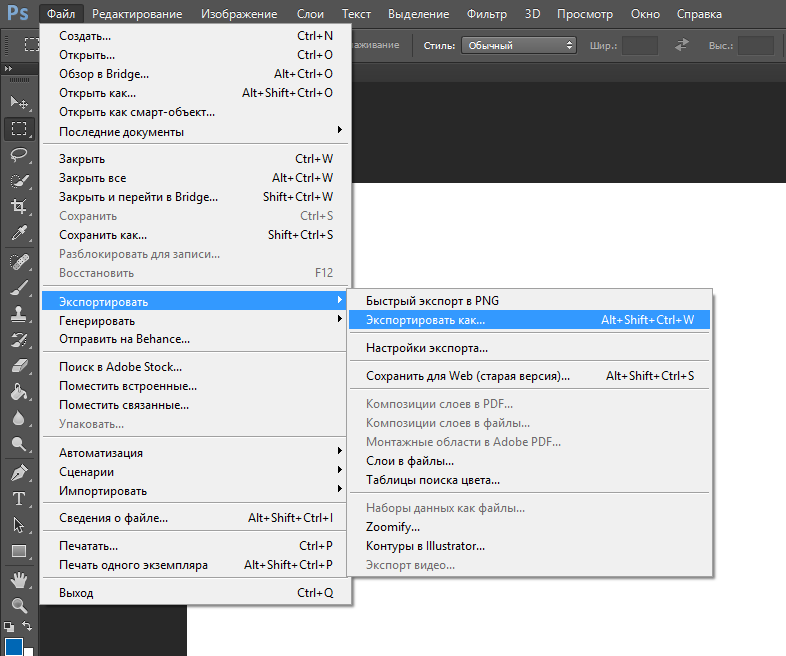
Task: Click the blue foreground color swatch
Action: click(14, 647)
